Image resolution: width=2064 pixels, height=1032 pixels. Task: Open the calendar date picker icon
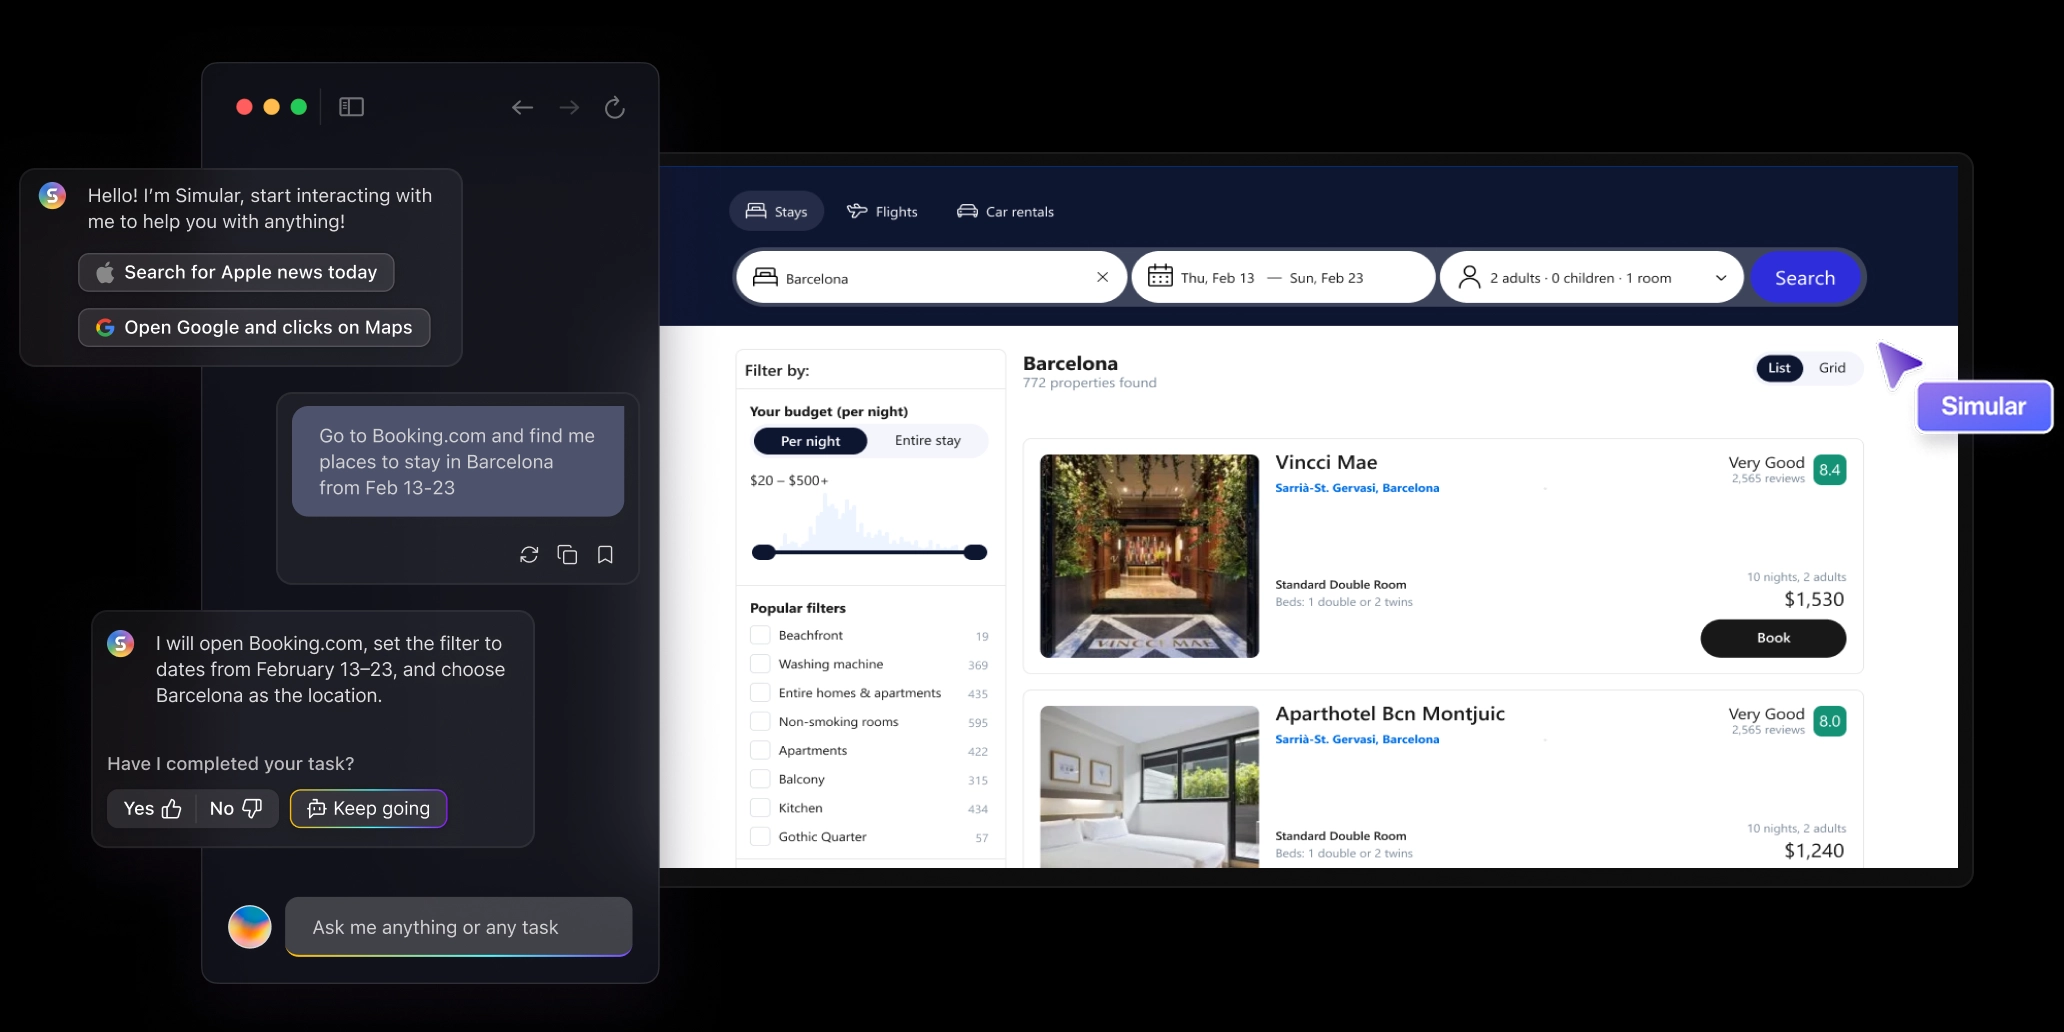click(x=1160, y=277)
